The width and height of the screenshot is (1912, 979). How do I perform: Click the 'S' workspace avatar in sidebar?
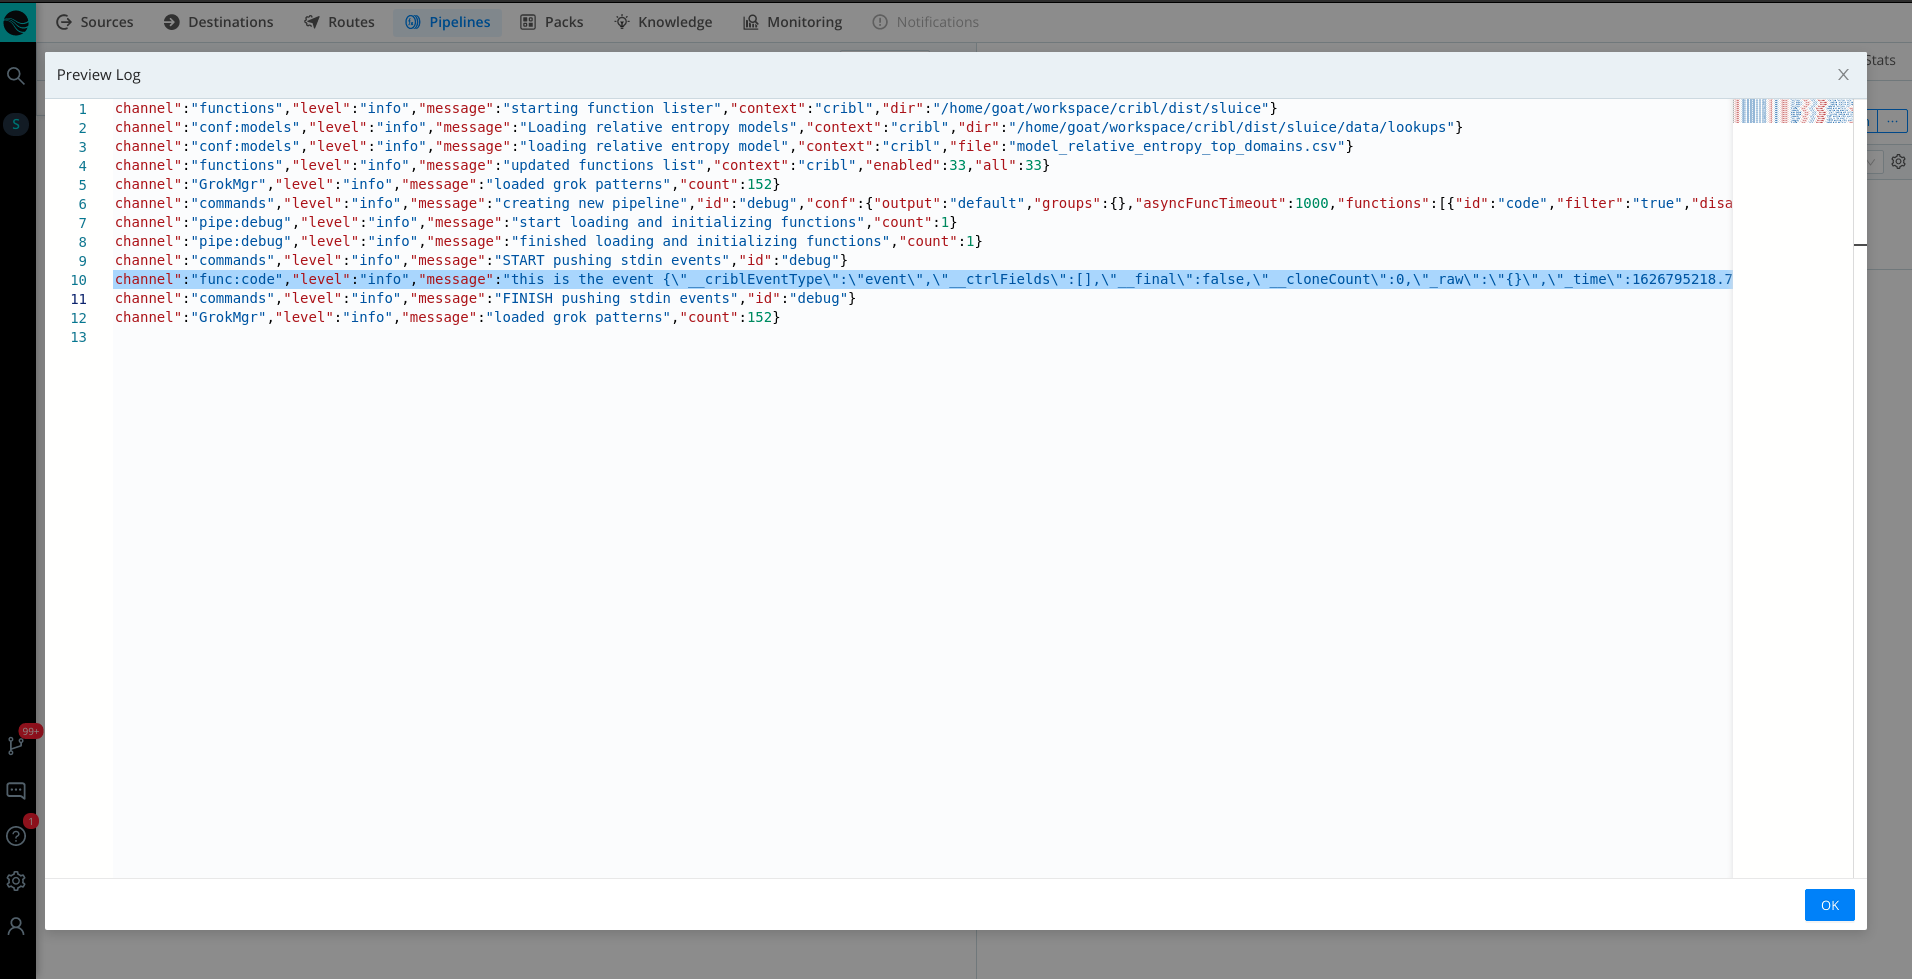click(x=16, y=124)
